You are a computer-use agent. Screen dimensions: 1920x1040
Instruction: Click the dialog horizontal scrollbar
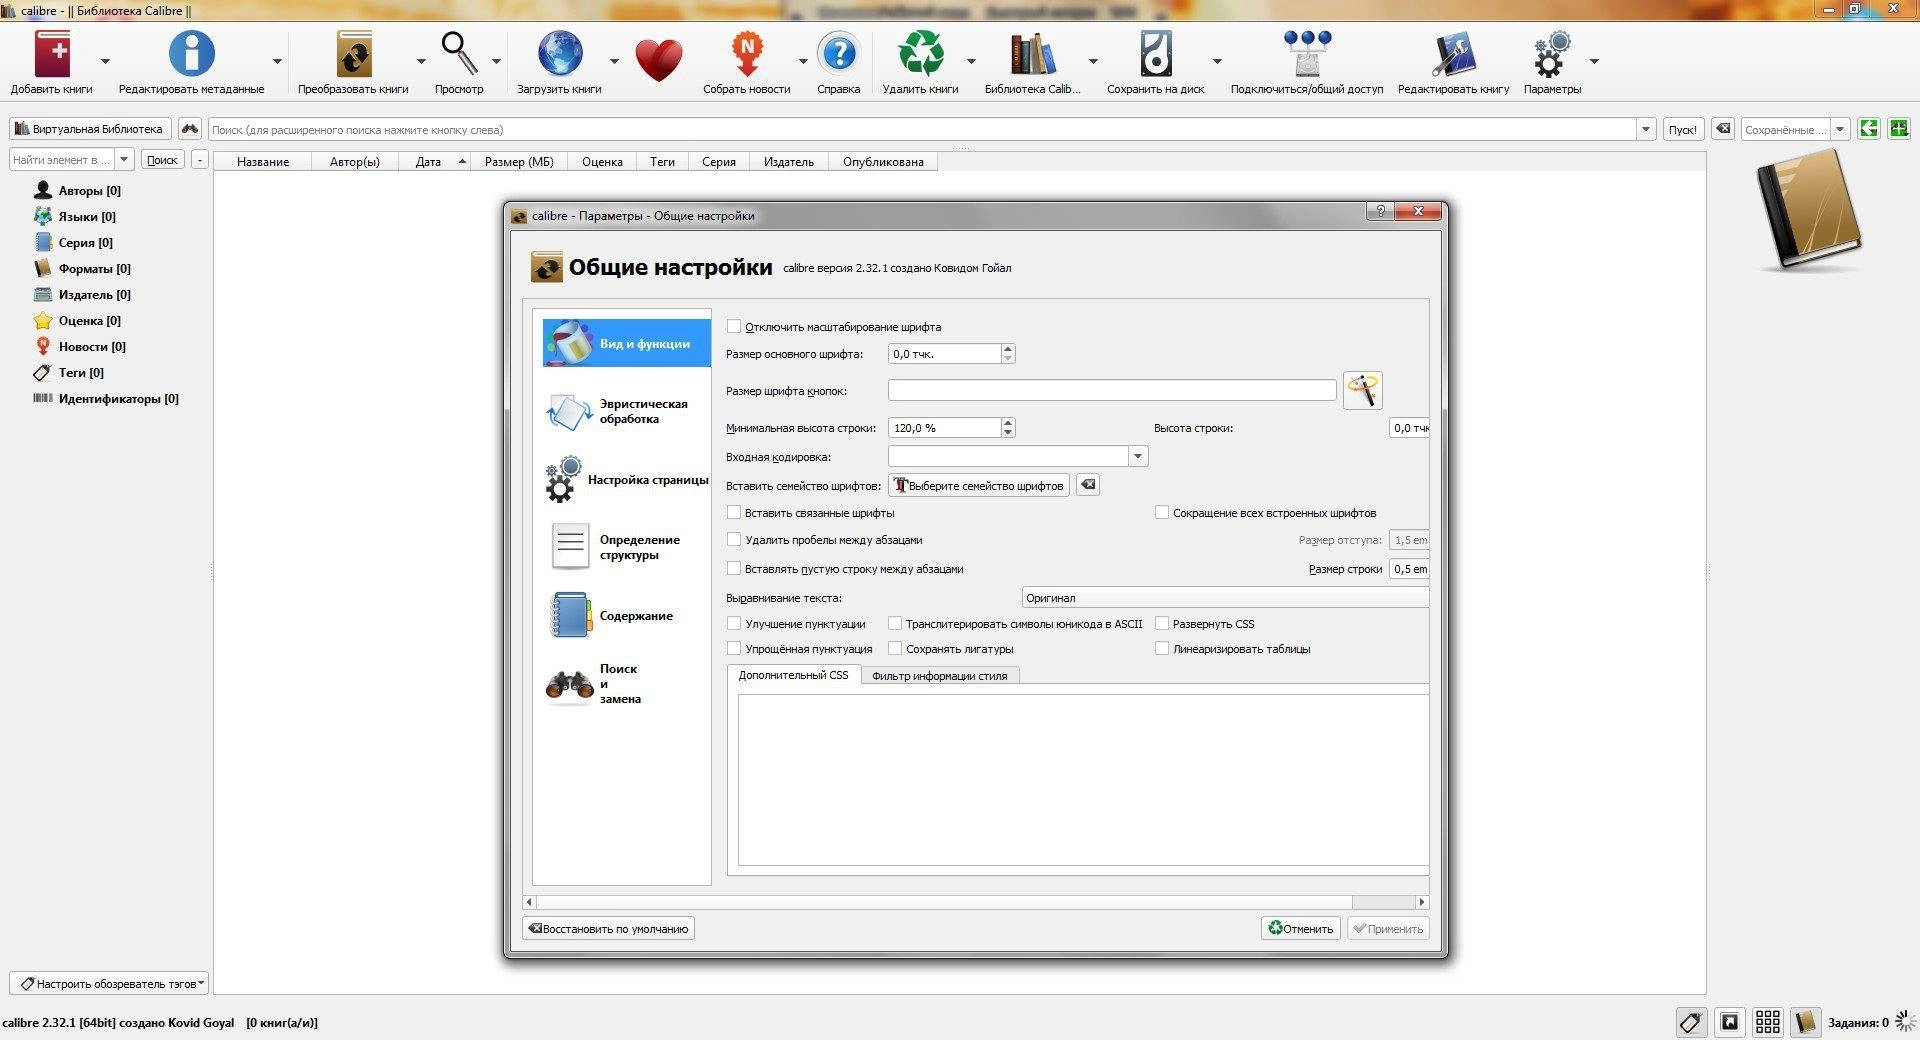(975, 902)
